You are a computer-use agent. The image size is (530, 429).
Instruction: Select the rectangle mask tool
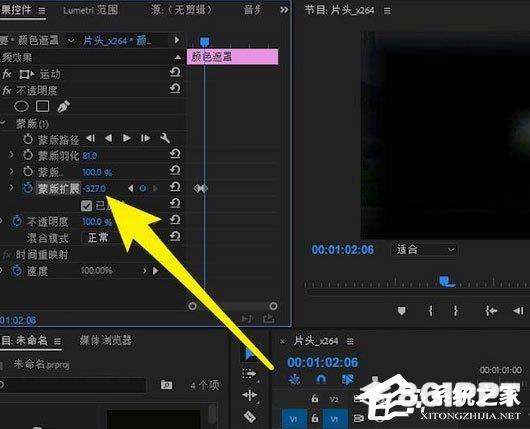point(42,106)
